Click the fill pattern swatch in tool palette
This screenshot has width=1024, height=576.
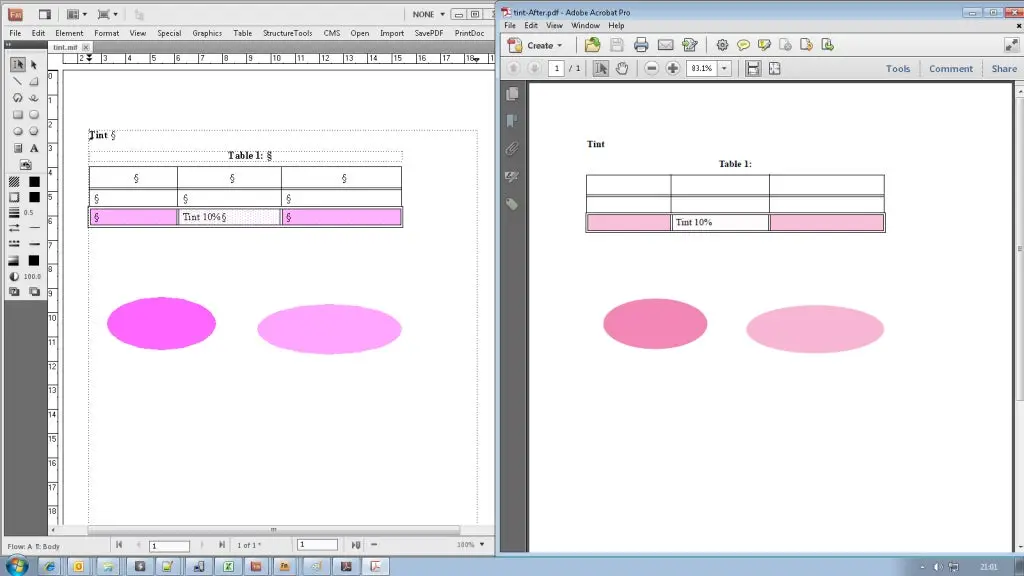coord(15,182)
